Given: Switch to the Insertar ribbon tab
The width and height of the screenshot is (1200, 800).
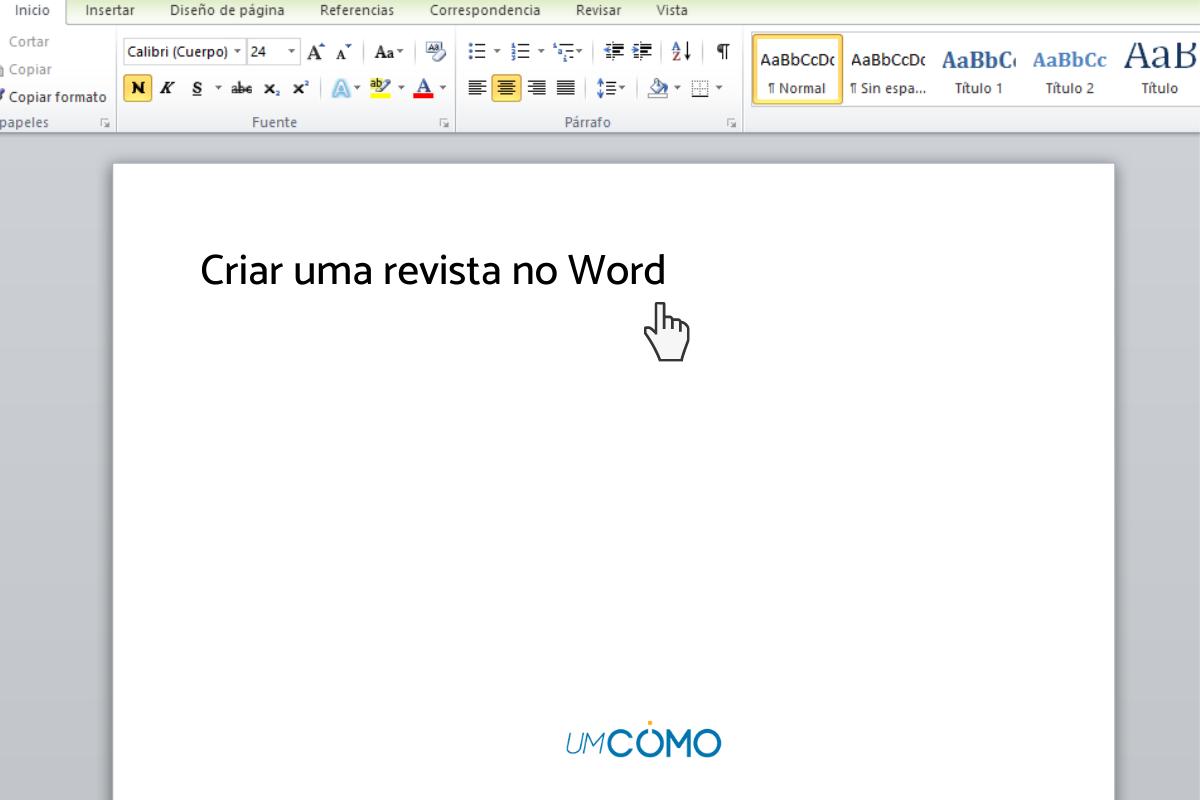Looking at the screenshot, I should [x=109, y=10].
